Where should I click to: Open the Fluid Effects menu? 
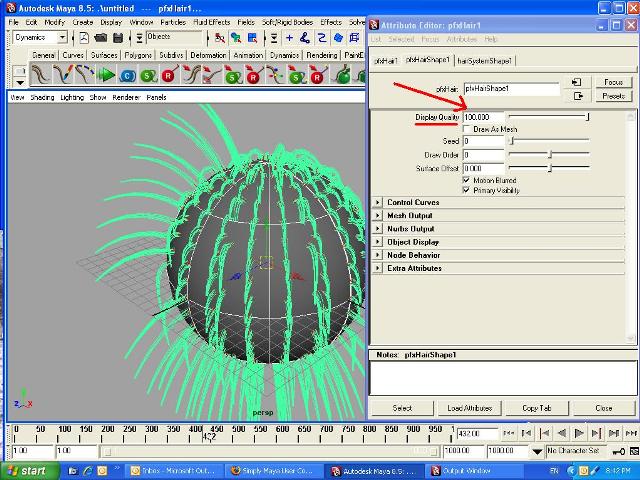211,22
